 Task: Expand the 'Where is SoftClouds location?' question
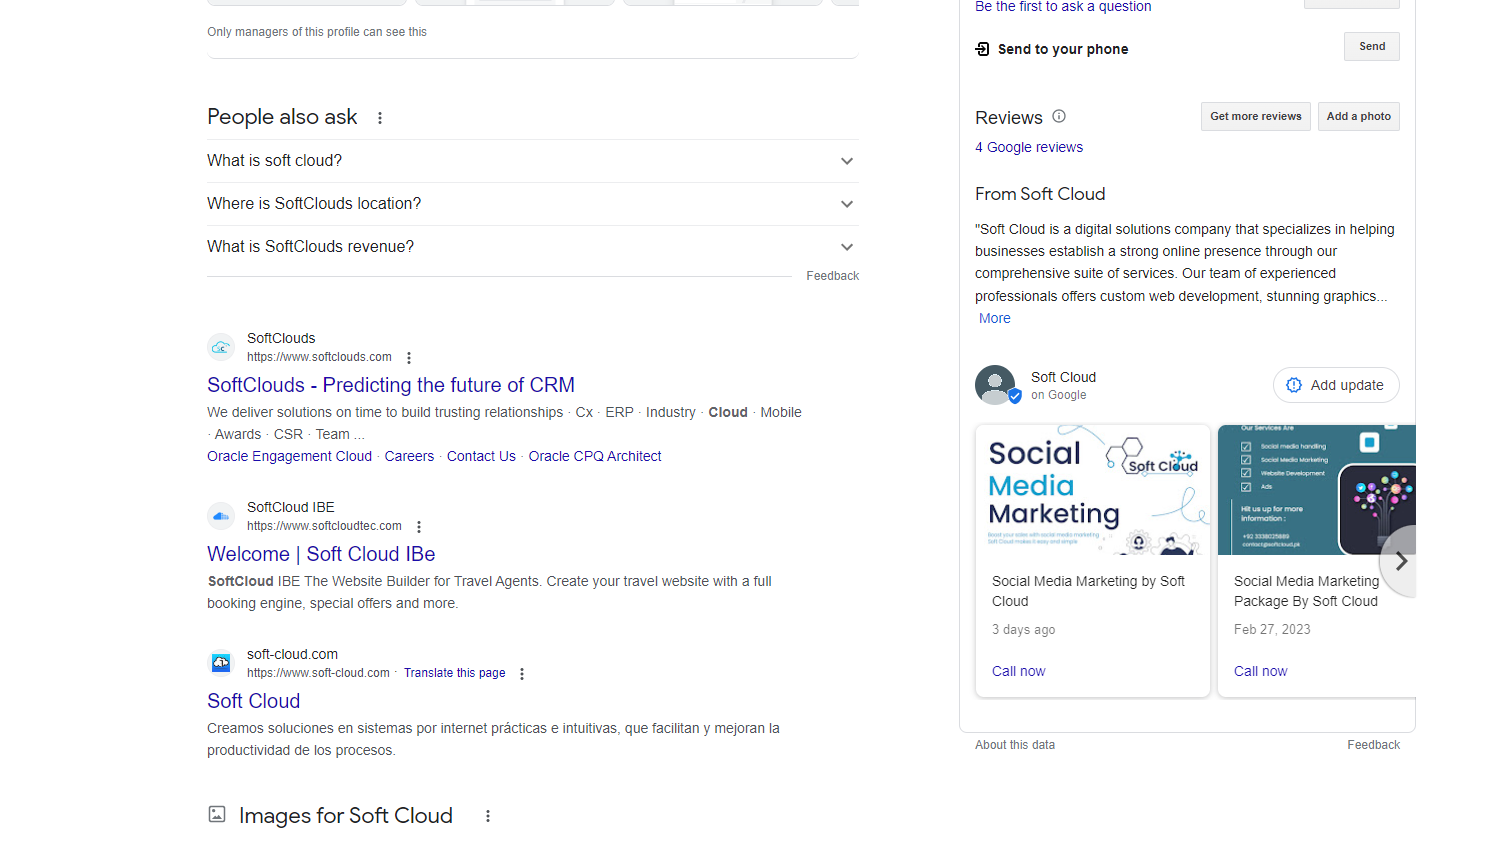tap(532, 204)
